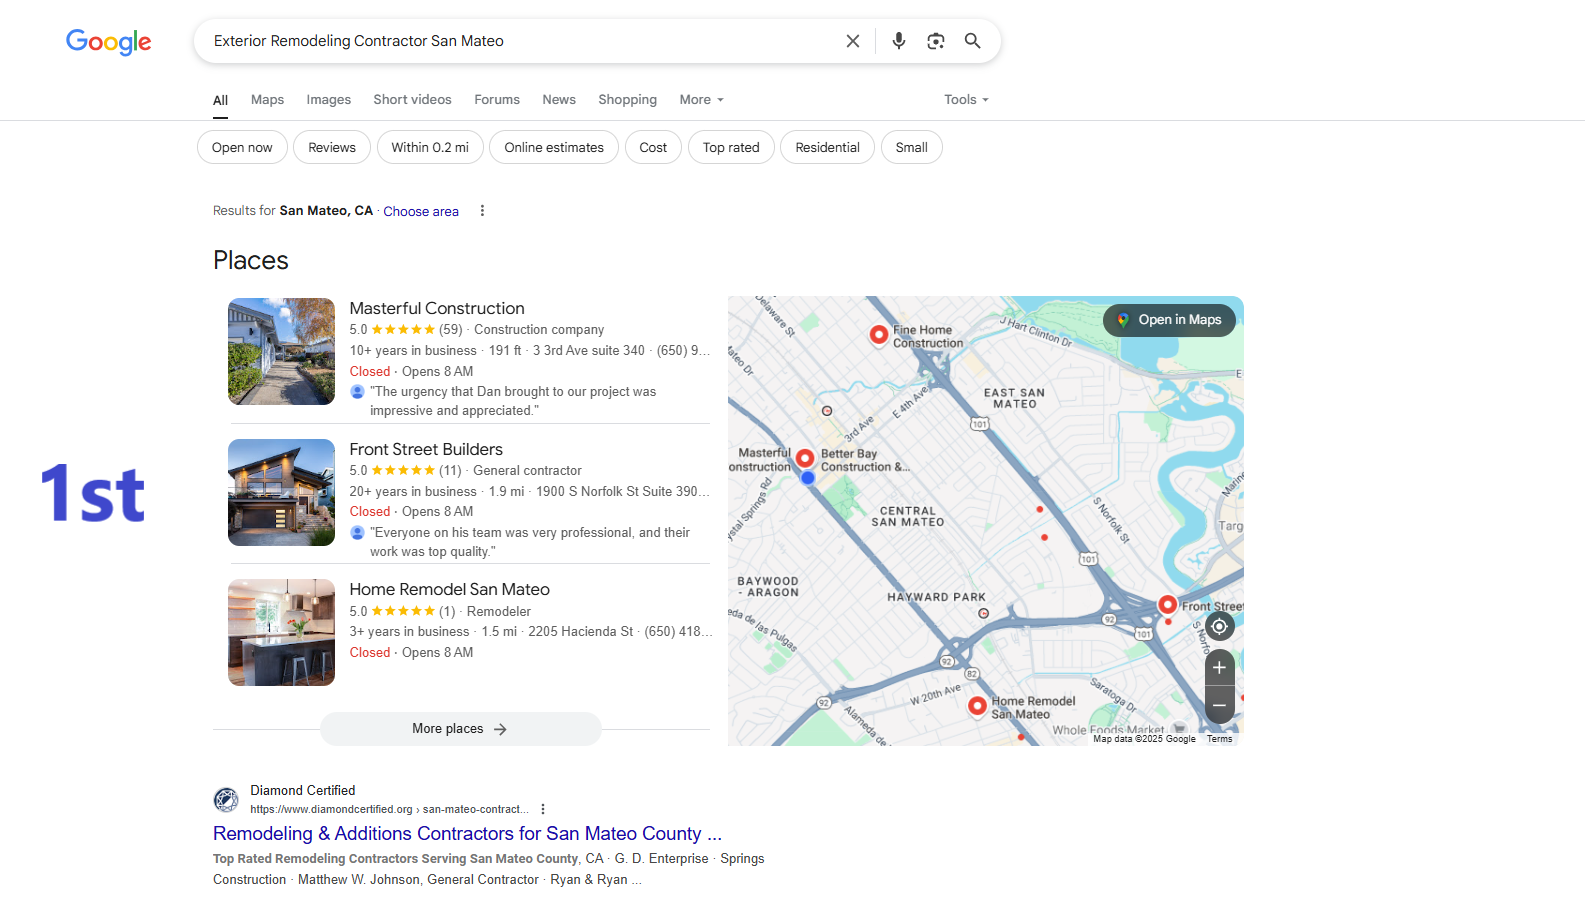Open Remodeling & Additions Contractors result link
The height and width of the screenshot is (897, 1585).
click(x=467, y=833)
